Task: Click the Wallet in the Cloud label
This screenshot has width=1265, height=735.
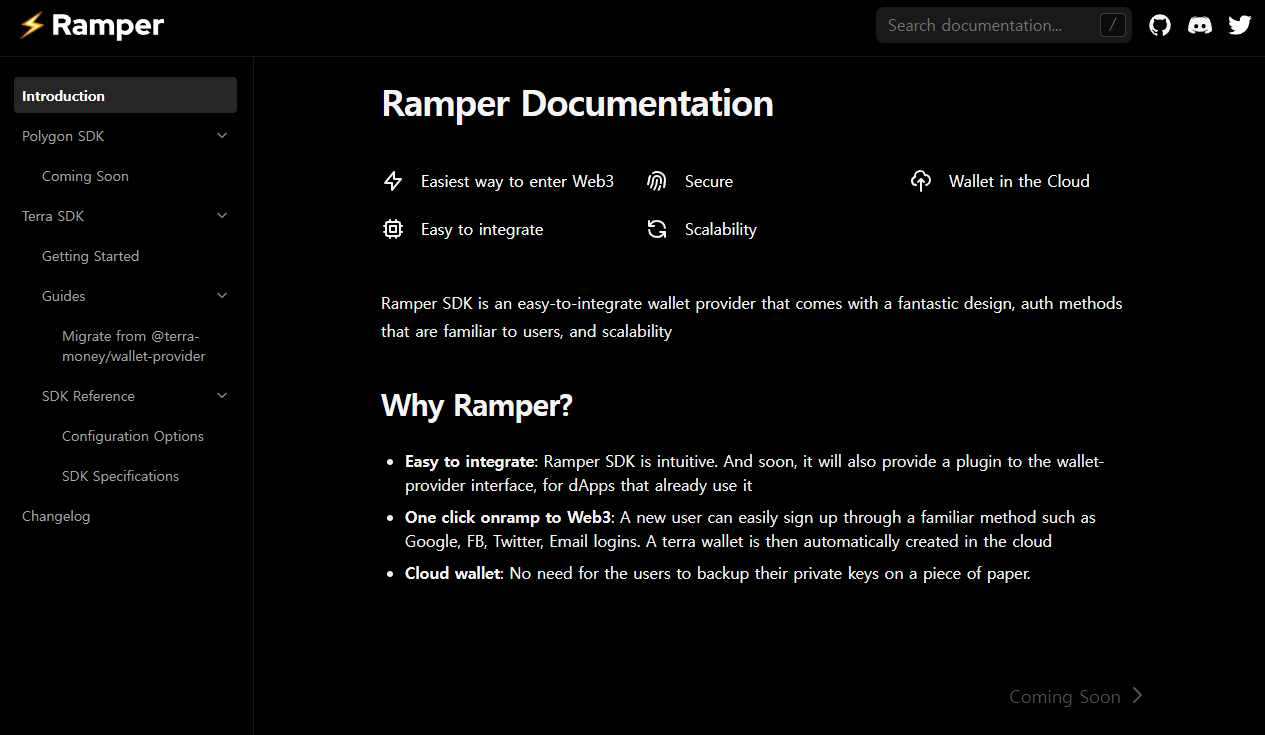Action: 1019,181
